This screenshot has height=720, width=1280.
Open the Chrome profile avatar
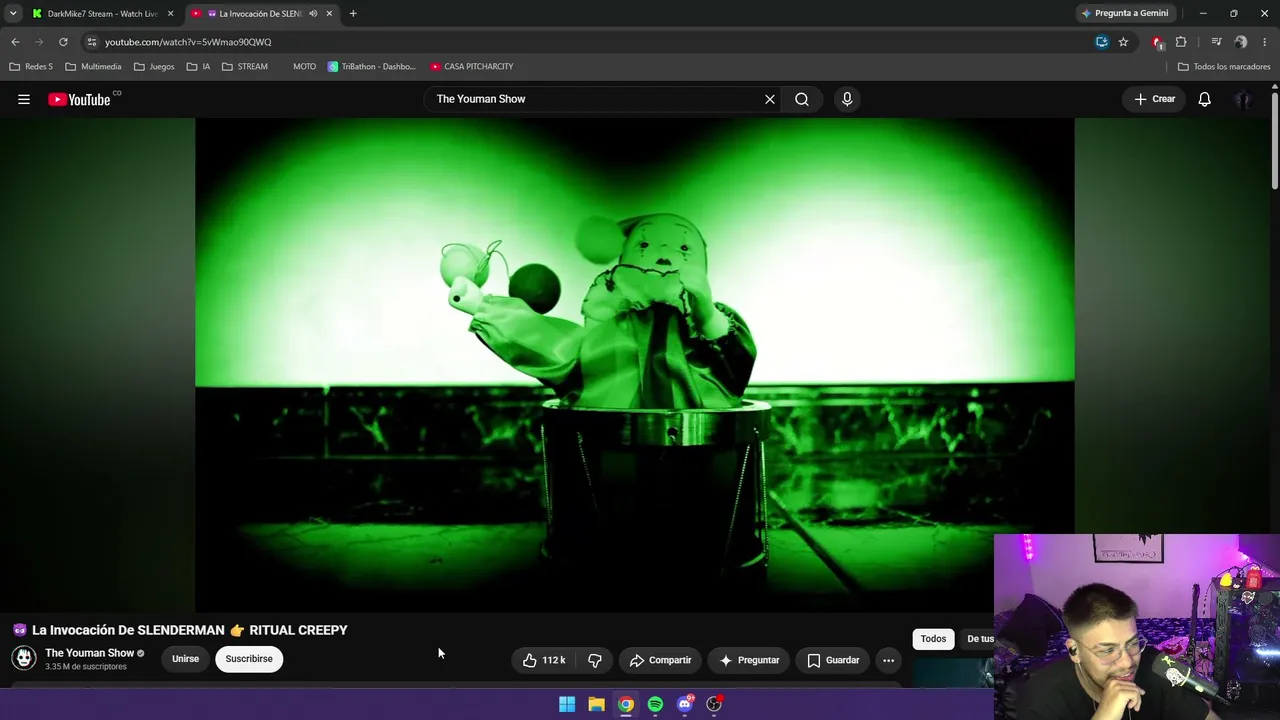click(x=1241, y=42)
